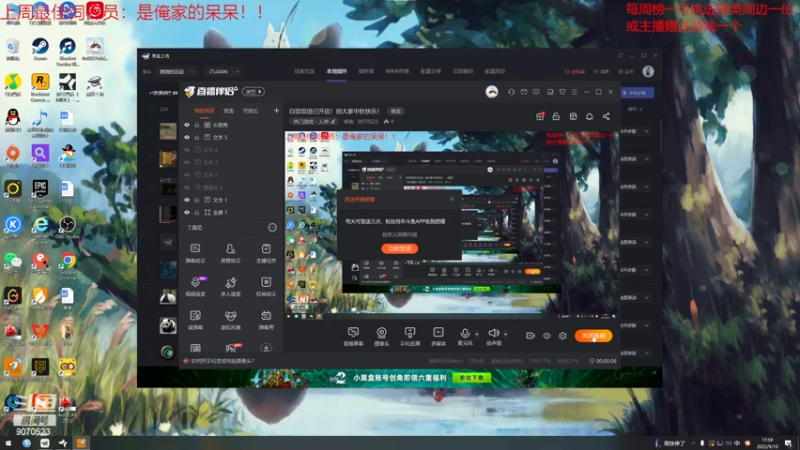Image resolution: width=800 pixels, height=450 pixels.
Task: Open second dropdown in back window toolbar
Action: (224, 71)
